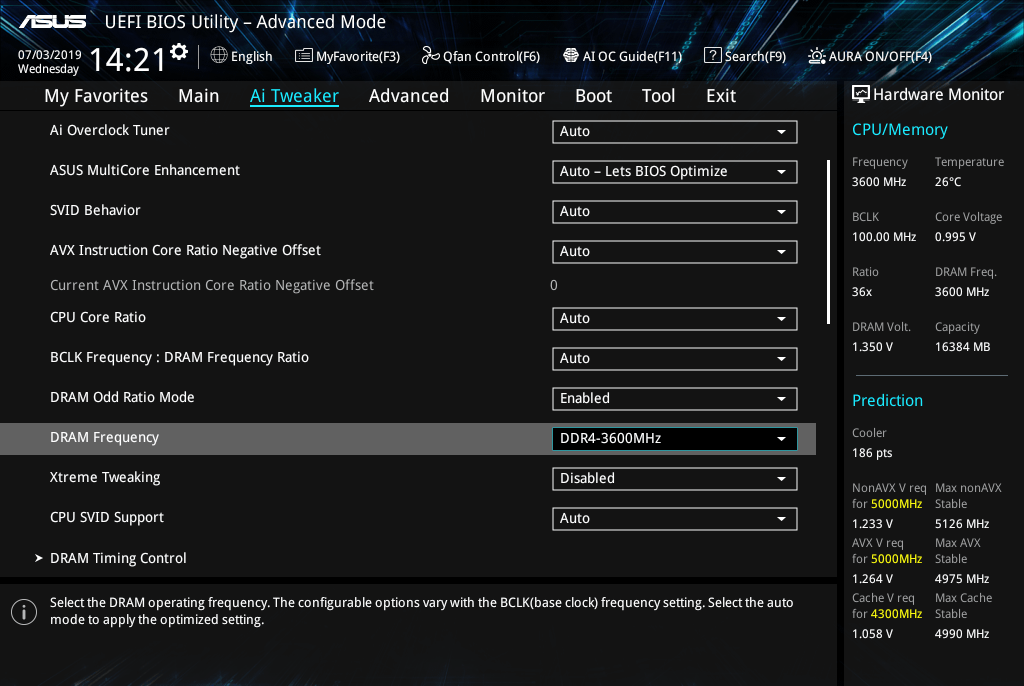Click the Search question-mark icon
1024x686 pixels.
point(712,56)
